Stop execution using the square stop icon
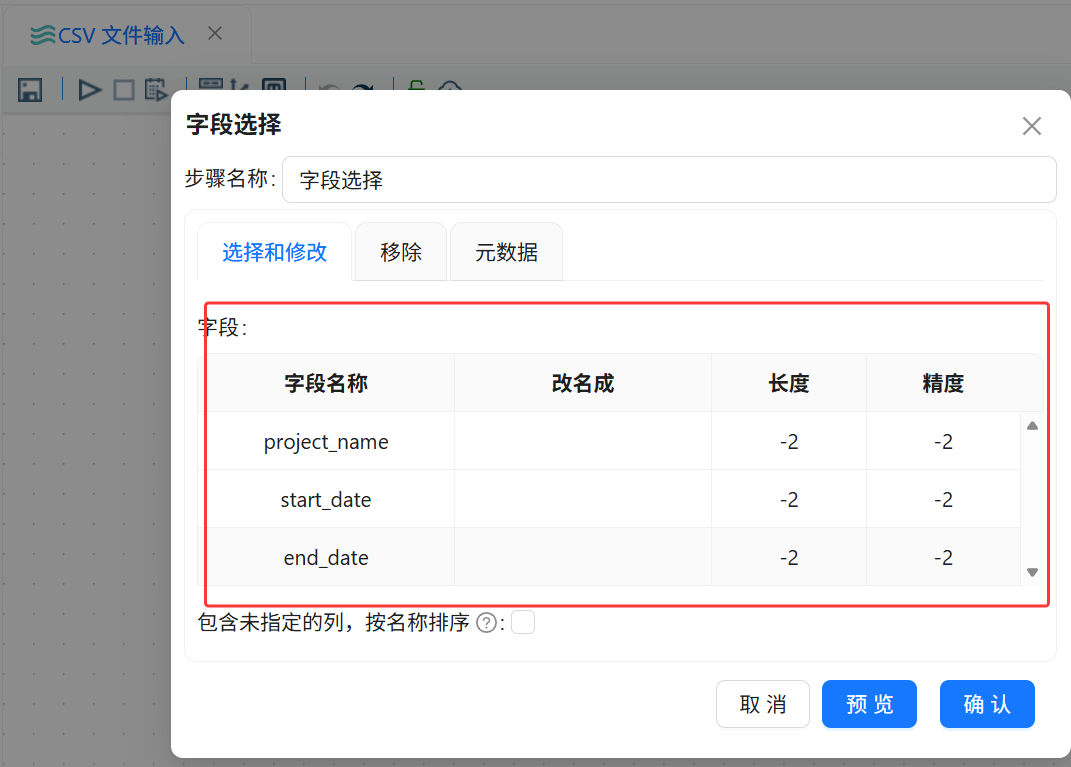Screen dimensions: 1071x767 (124, 90)
